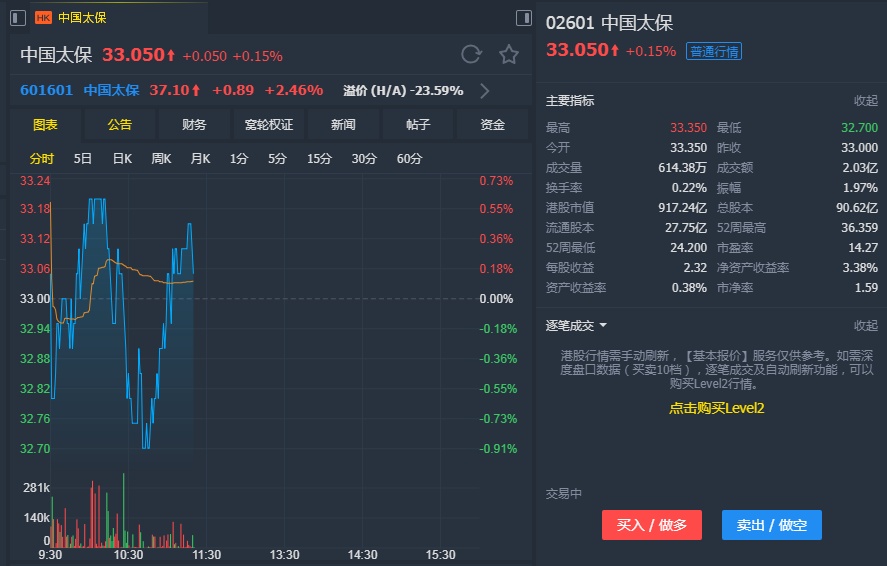Open the A-share row arrow chevron
Screen dimensions: 887x566
pyautogui.click(x=485, y=91)
